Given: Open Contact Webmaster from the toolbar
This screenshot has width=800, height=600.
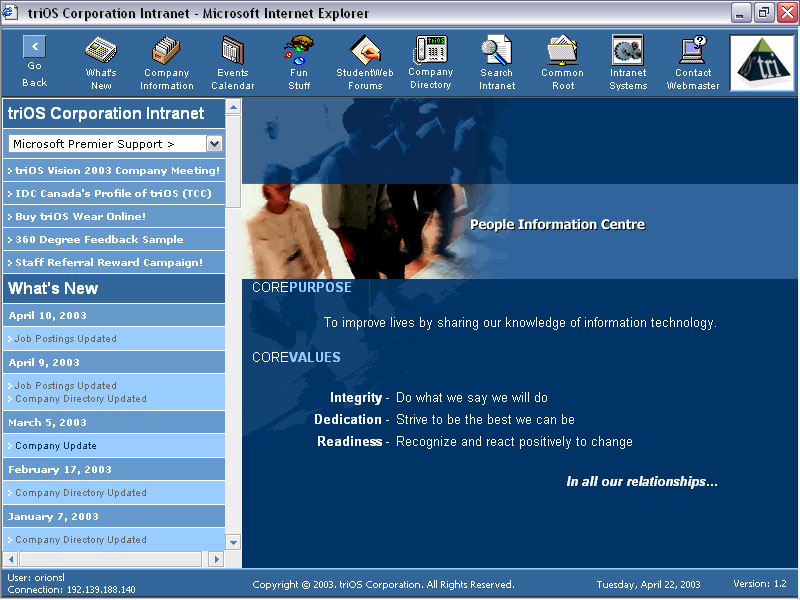Looking at the screenshot, I should pyautogui.click(x=692, y=60).
